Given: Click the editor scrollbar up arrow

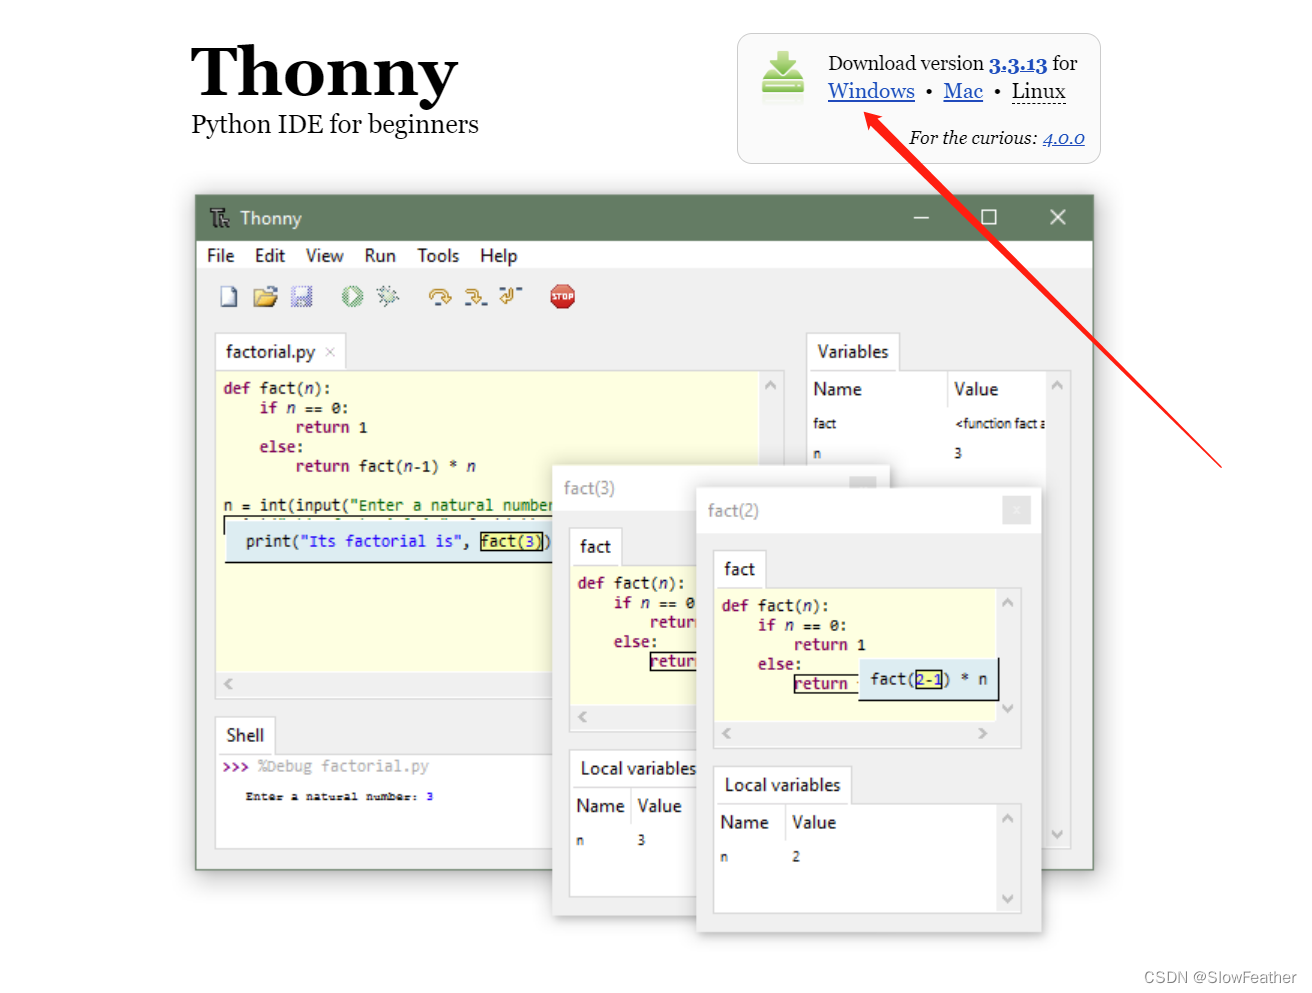Looking at the screenshot, I should pos(770,385).
